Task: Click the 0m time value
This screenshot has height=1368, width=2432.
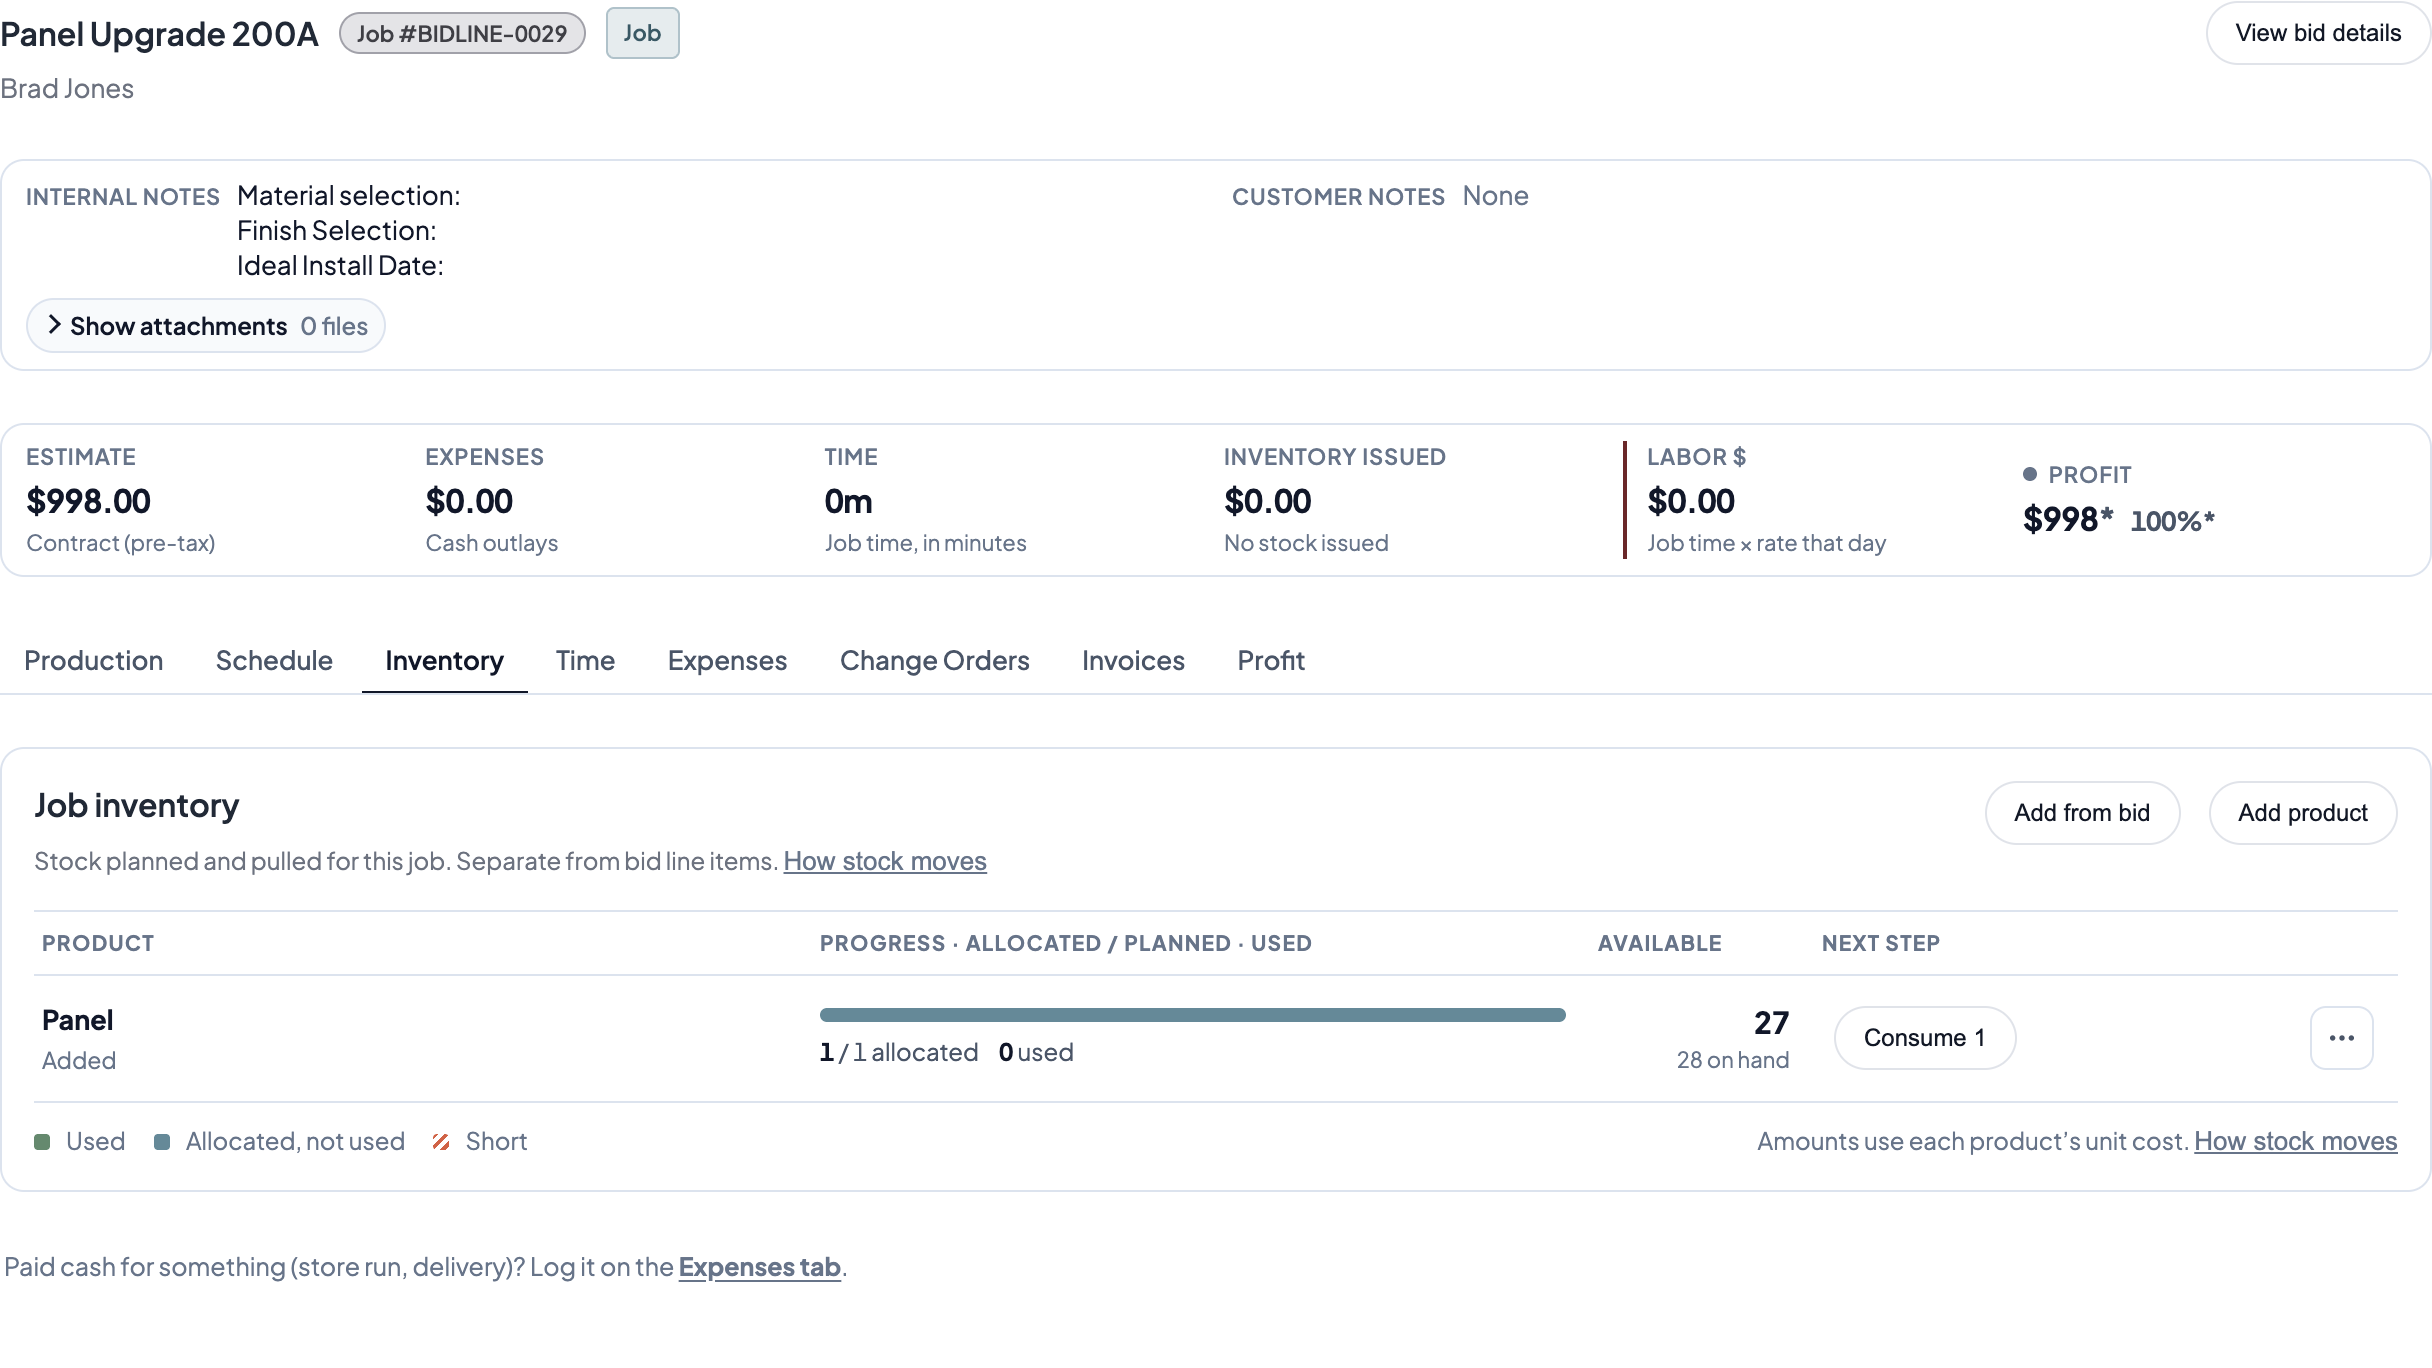Action: coord(848,501)
